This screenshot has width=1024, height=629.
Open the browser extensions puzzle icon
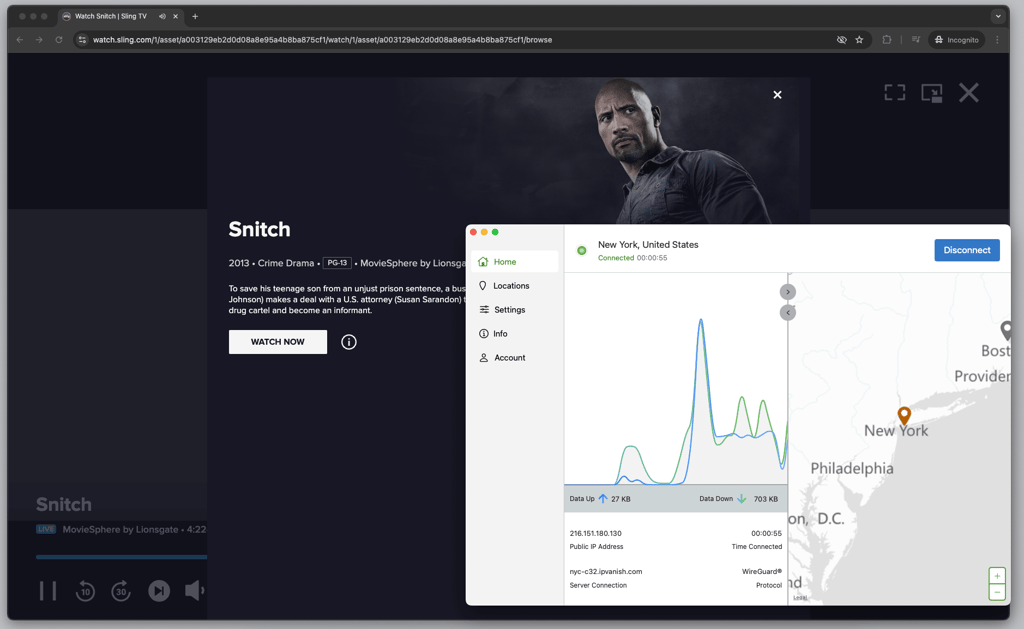point(886,40)
